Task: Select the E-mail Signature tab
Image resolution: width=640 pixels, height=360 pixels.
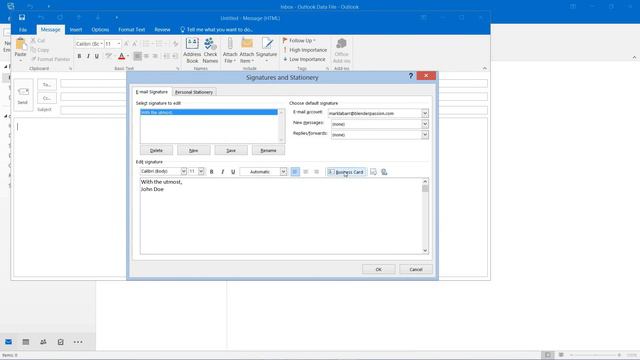Action: [x=151, y=92]
